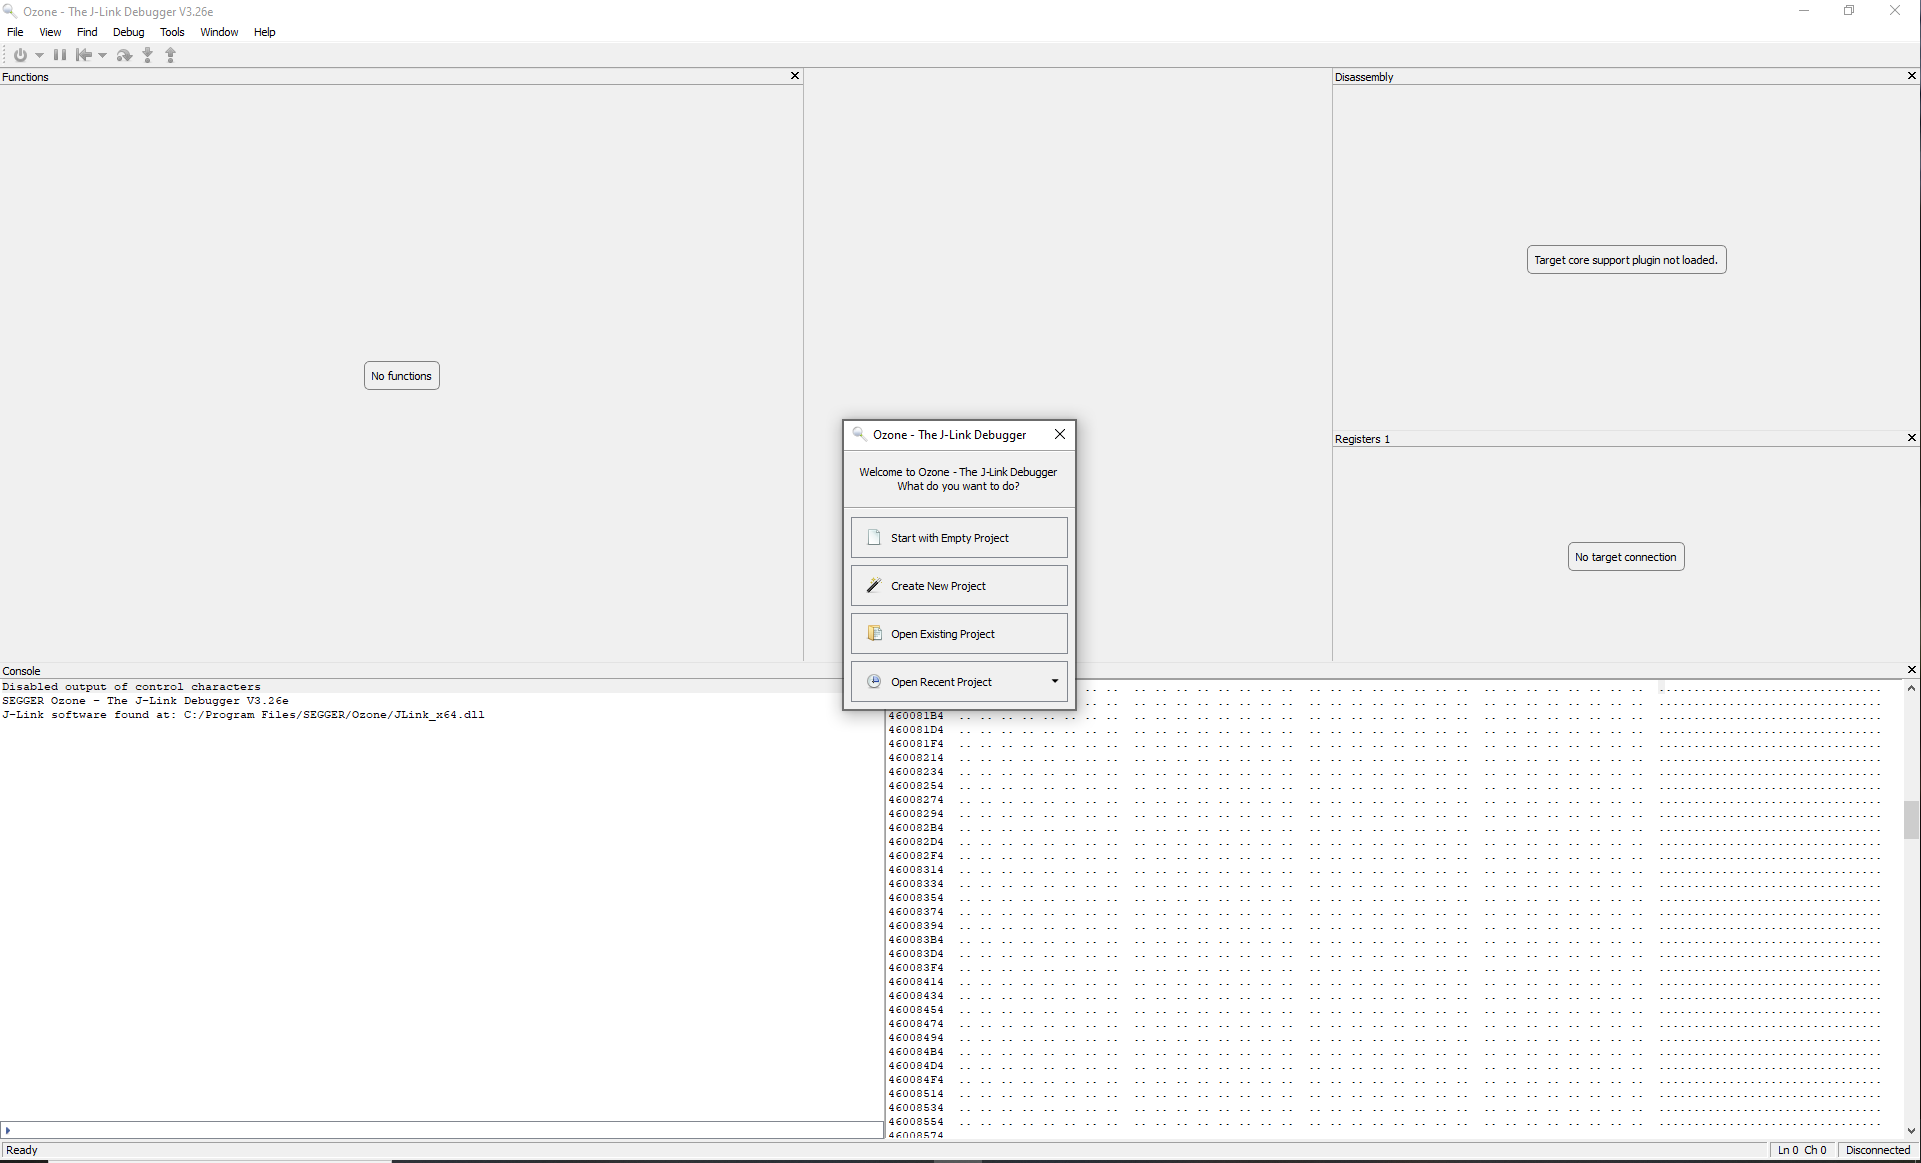Open the Tools menu

(x=172, y=32)
